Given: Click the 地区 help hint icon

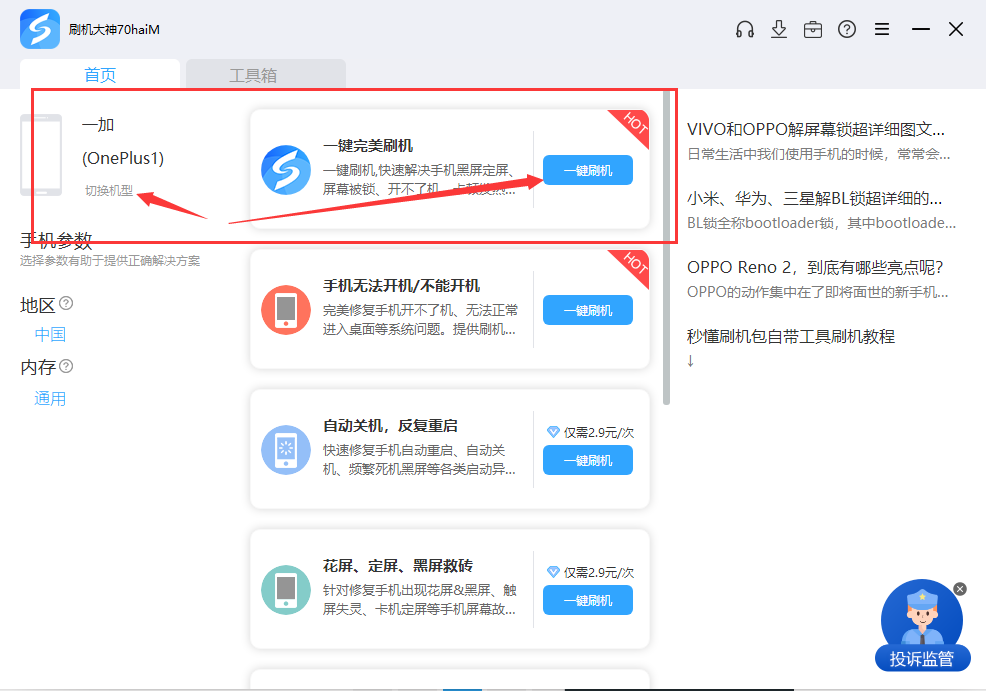Looking at the screenshot, I should [66, 303].
